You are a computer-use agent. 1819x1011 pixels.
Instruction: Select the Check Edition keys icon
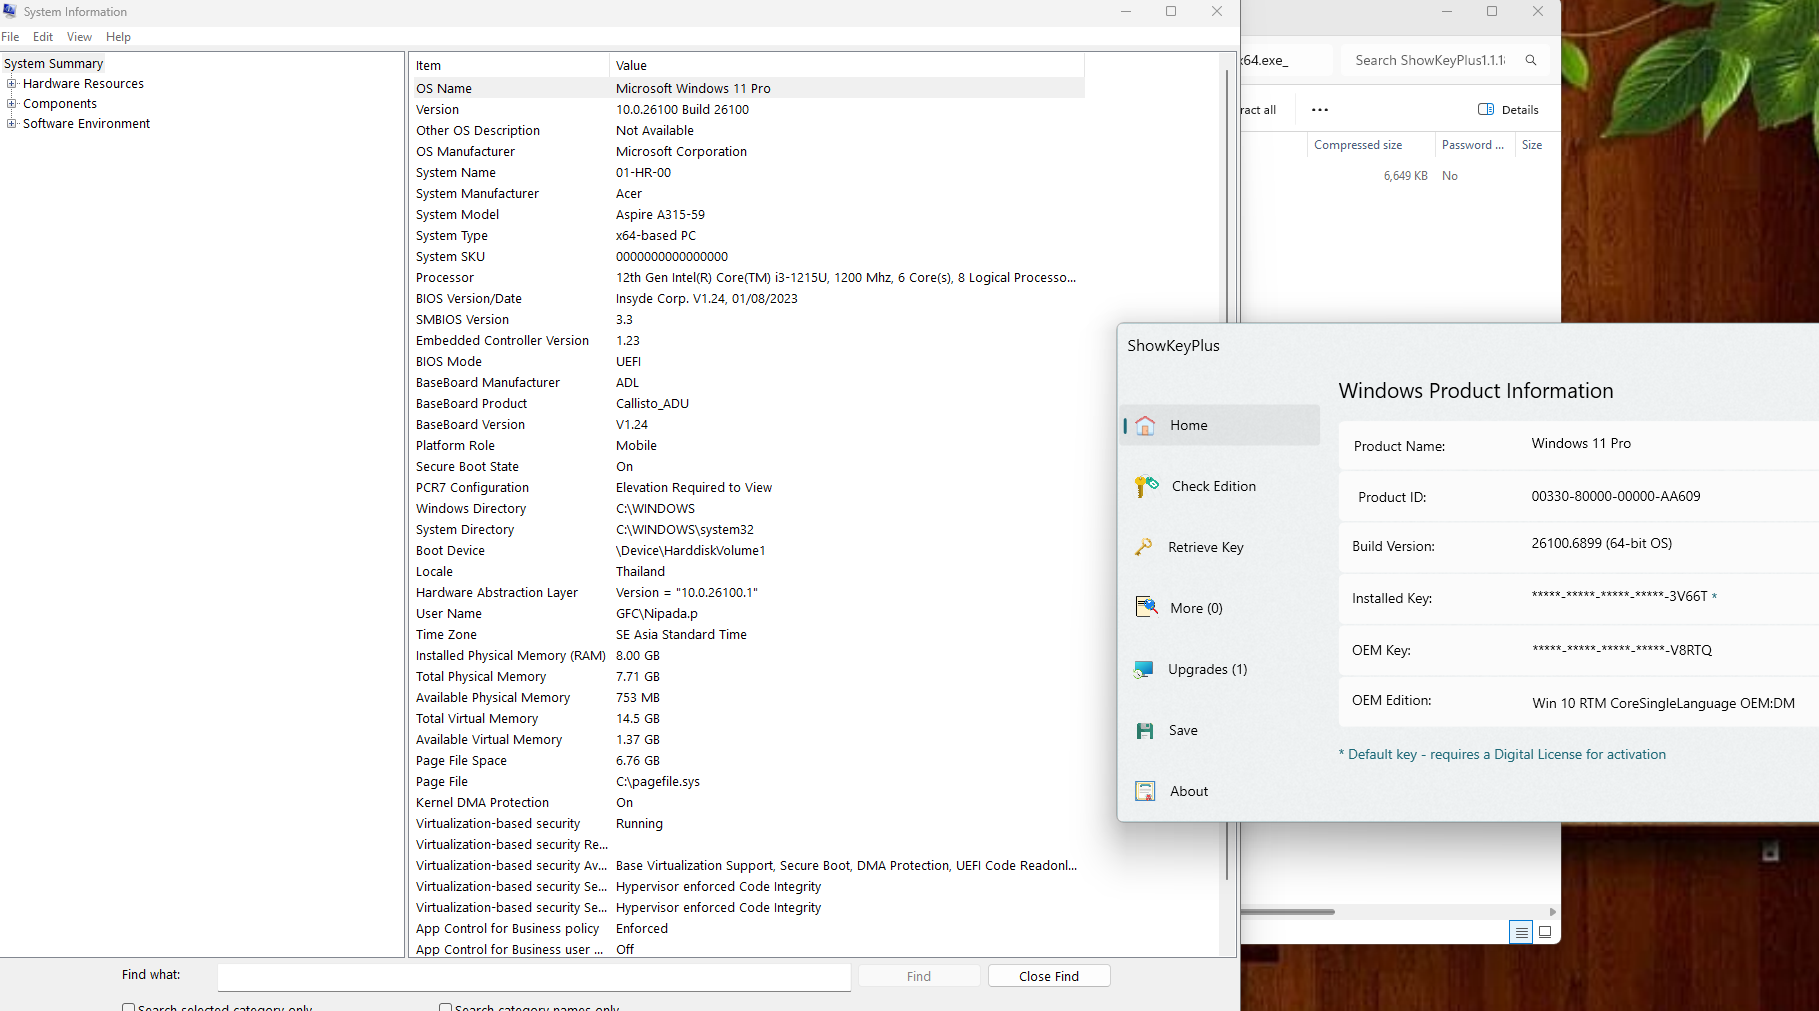click(1146, 487)
